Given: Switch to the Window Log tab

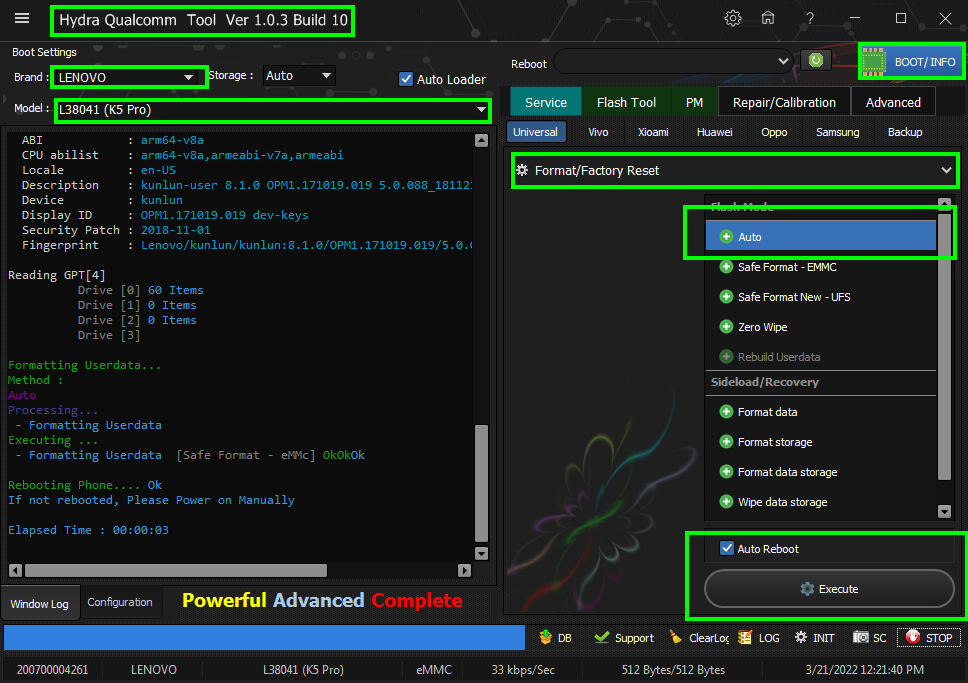Looking at the screenshot, I should [x=40, y=603].
